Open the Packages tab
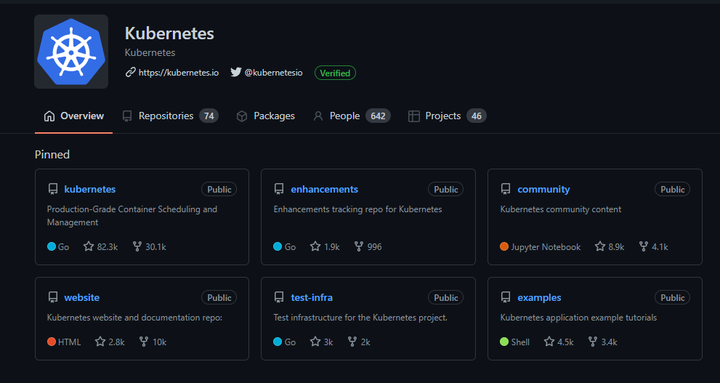 (265, 116)
